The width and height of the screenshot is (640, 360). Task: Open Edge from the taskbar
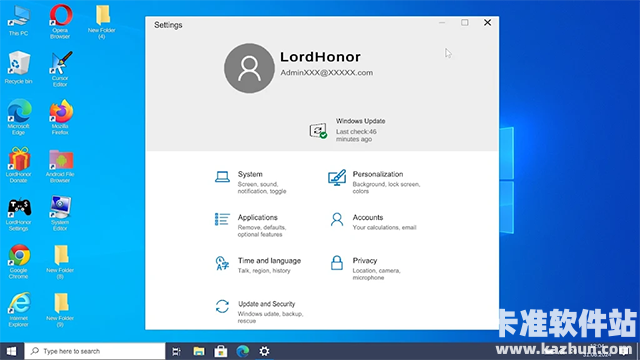pyautogui.click(x=243, y=351)
